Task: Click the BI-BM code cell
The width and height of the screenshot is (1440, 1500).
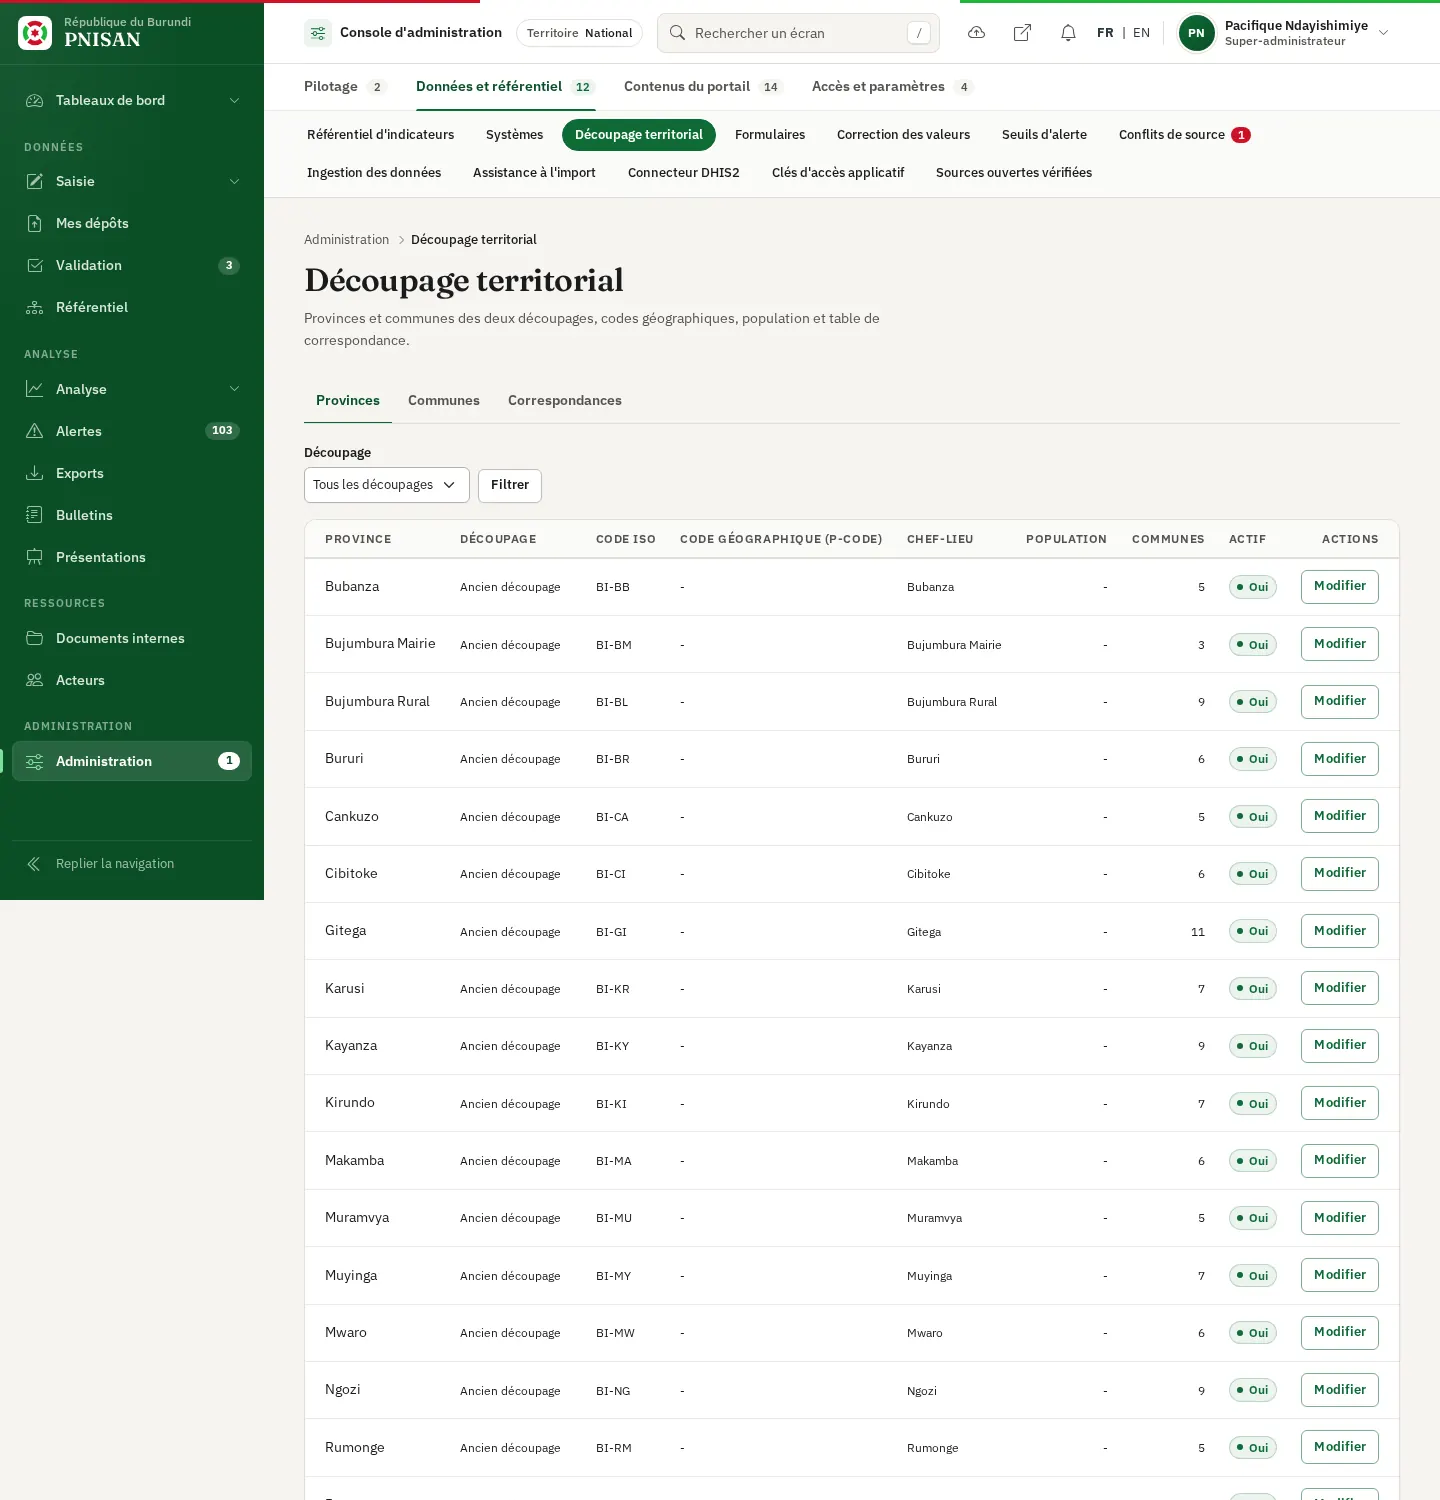Action: (614, 645)
